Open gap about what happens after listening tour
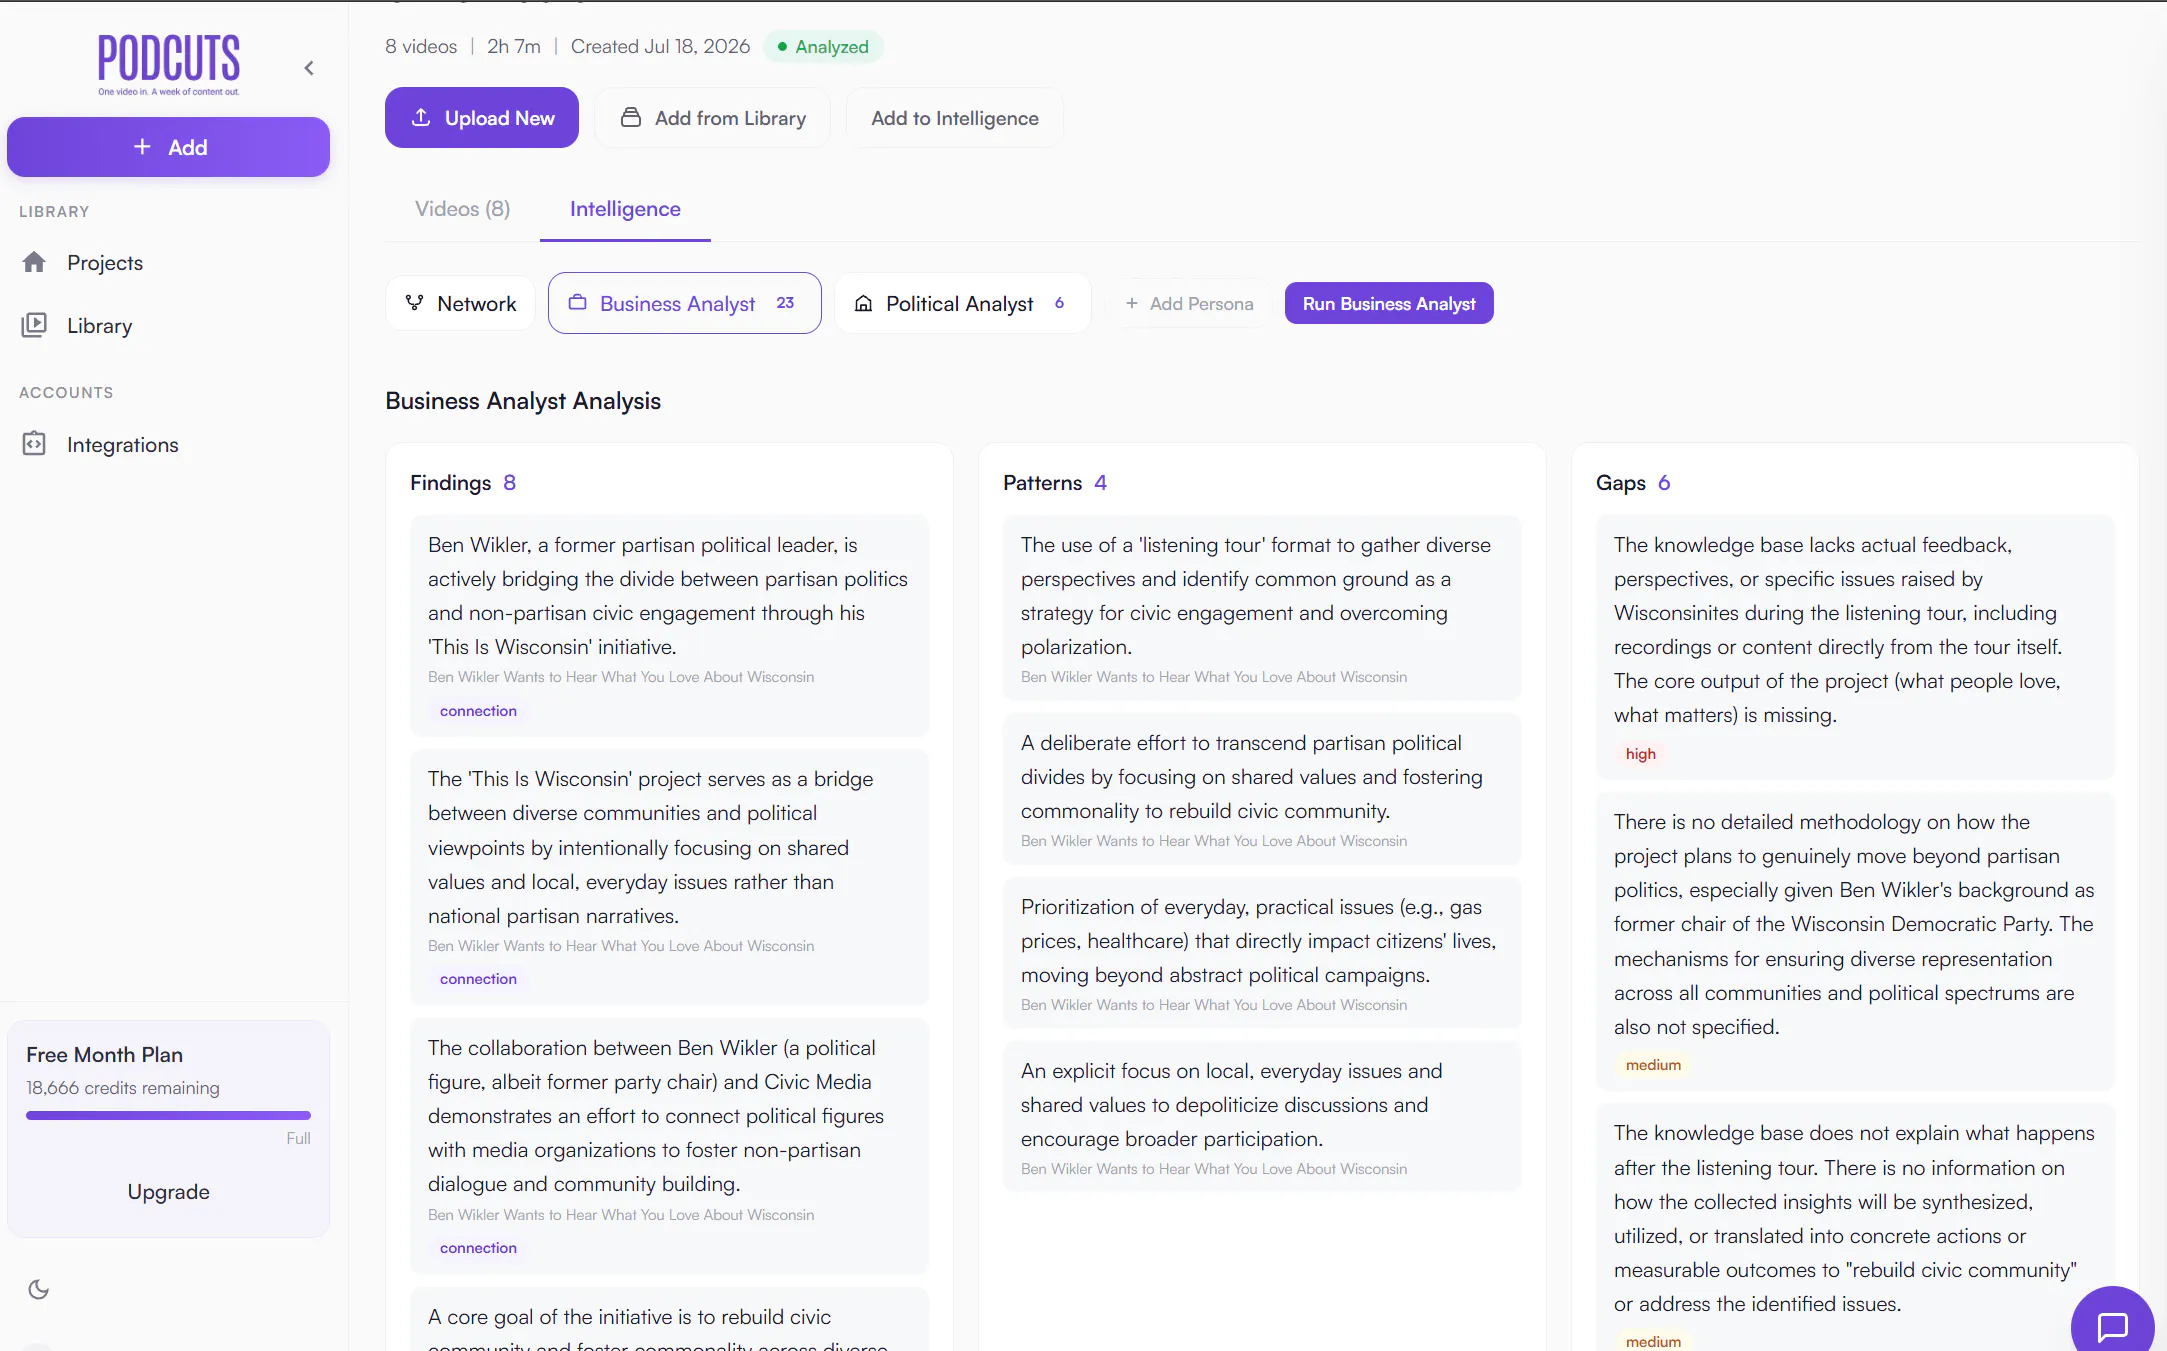 (1855, 1227)
